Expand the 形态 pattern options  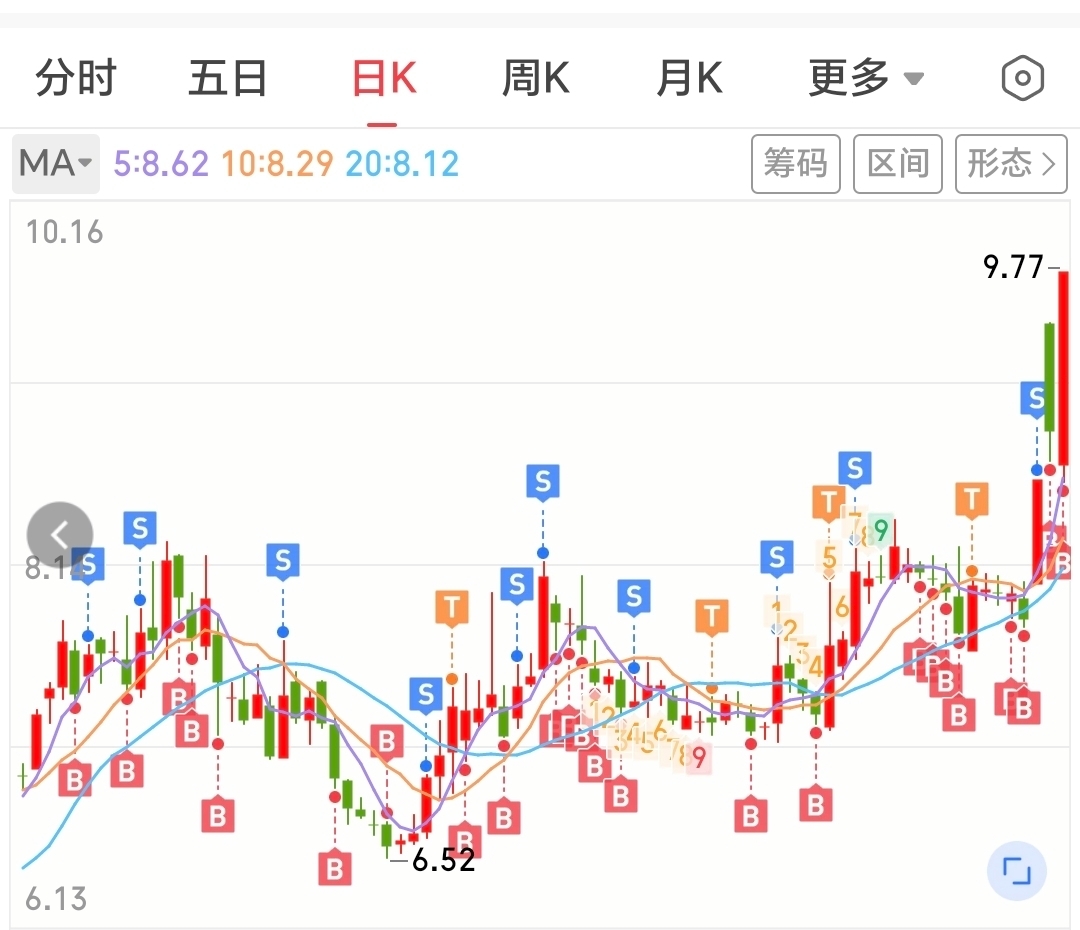pyautogui.click(x=1011, y=164)
